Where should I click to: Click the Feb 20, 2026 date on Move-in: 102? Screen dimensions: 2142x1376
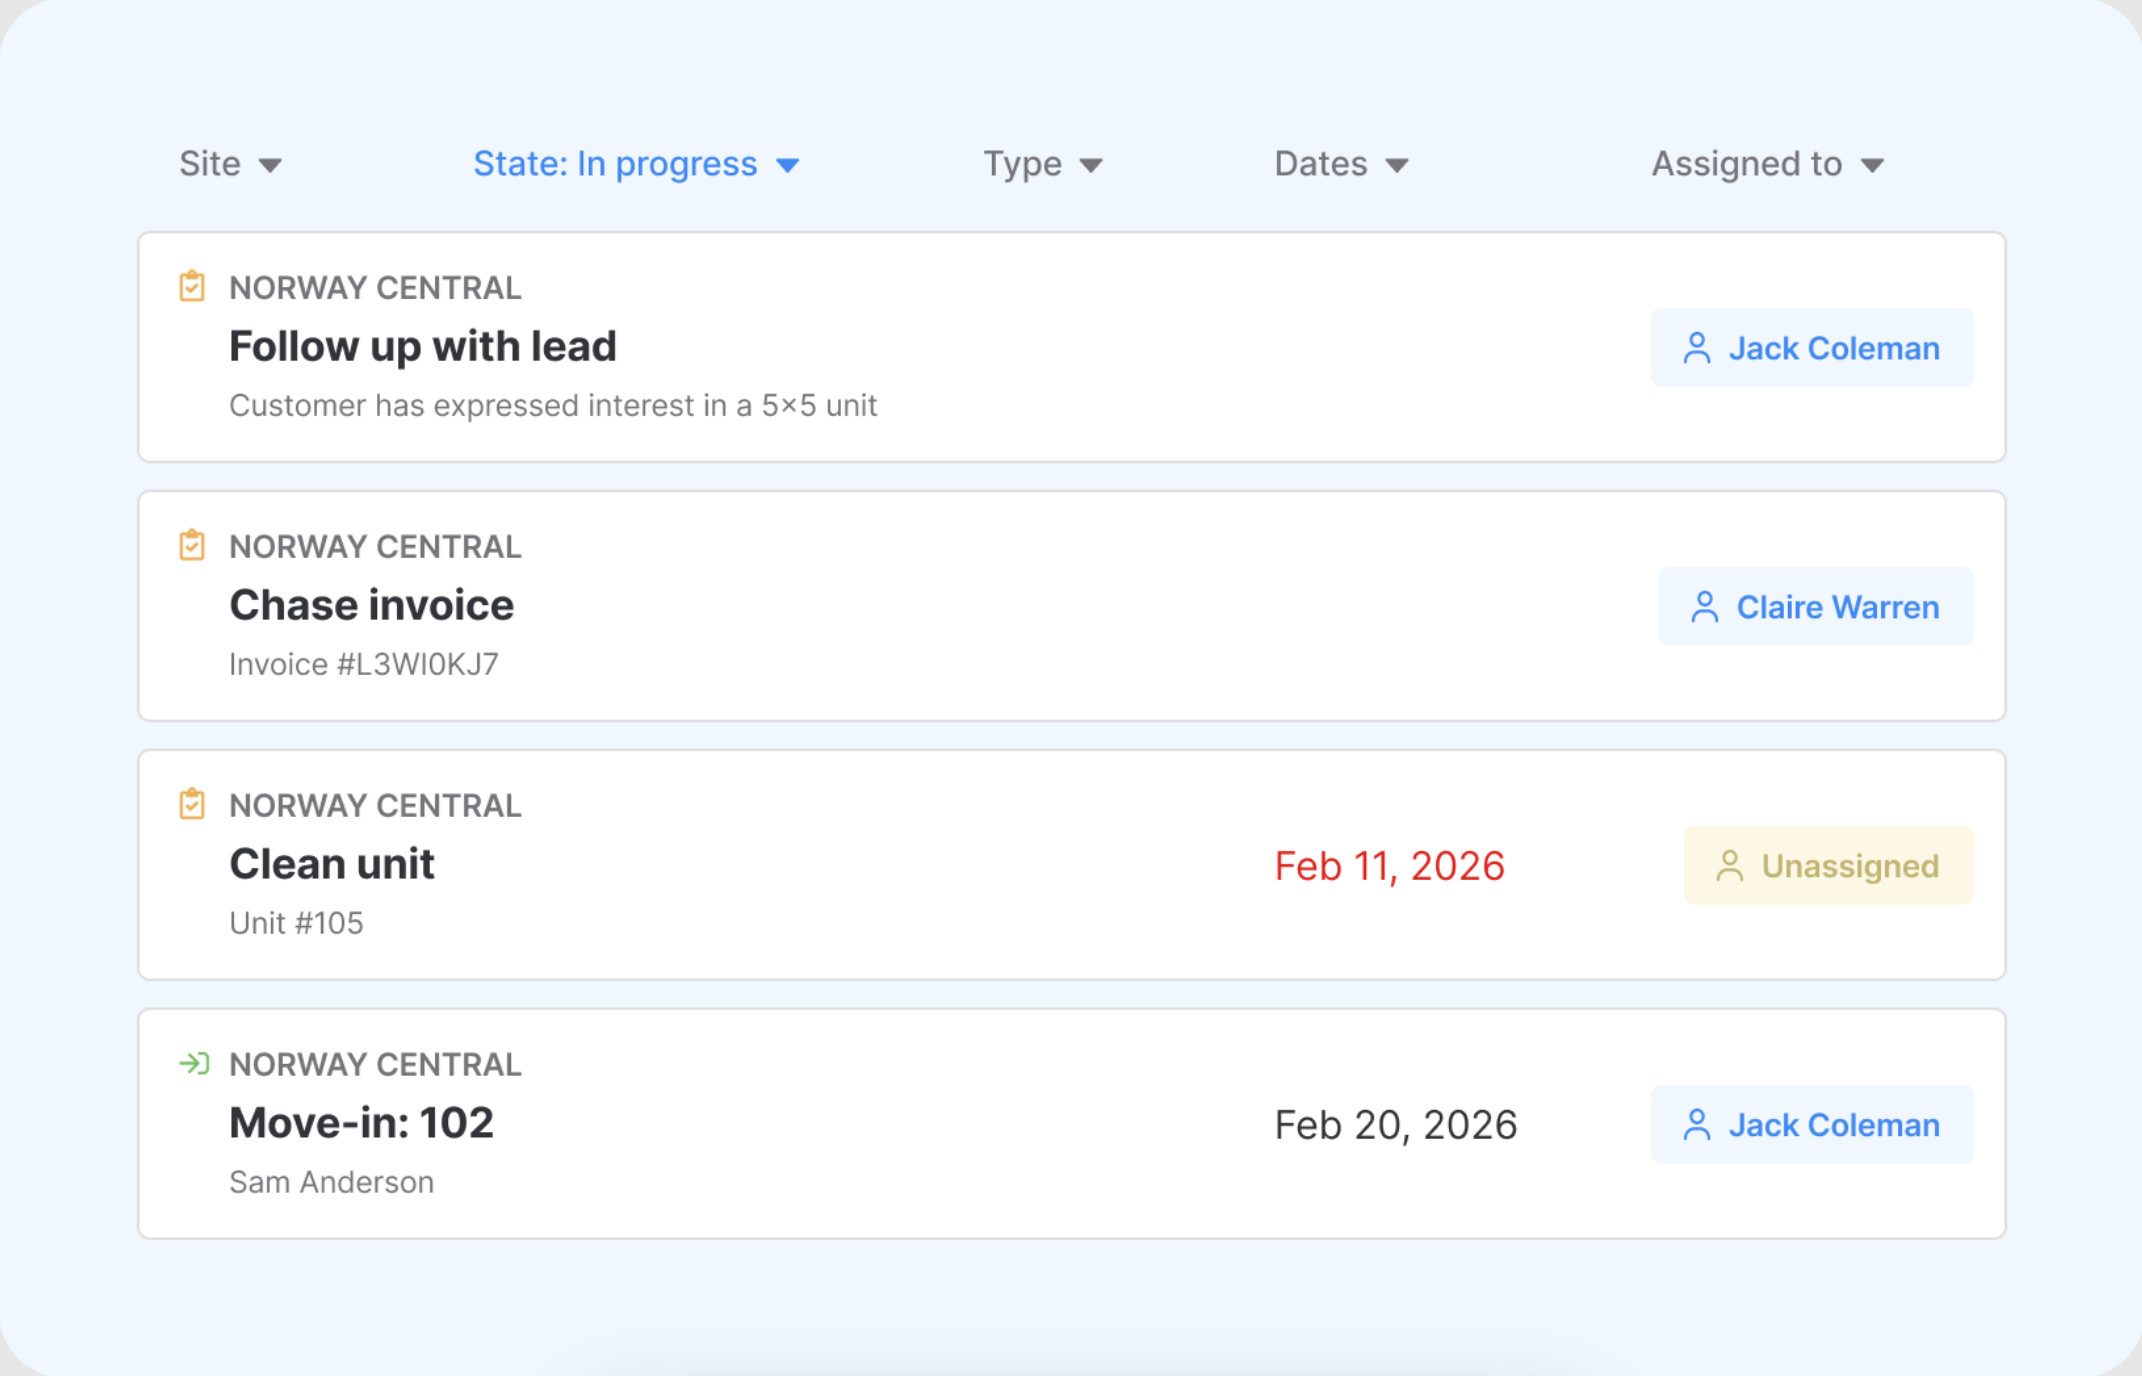1396,1124
